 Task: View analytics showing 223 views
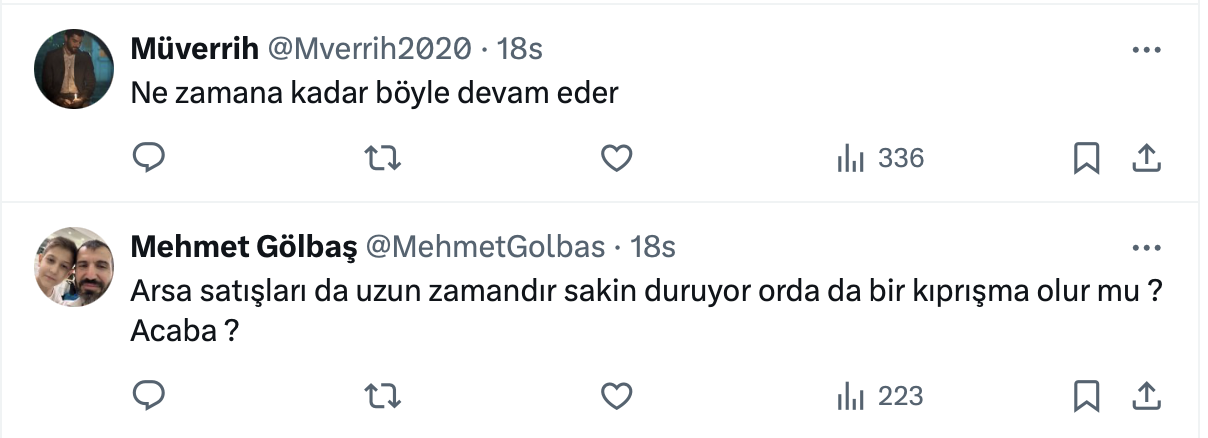pos(880,396)
